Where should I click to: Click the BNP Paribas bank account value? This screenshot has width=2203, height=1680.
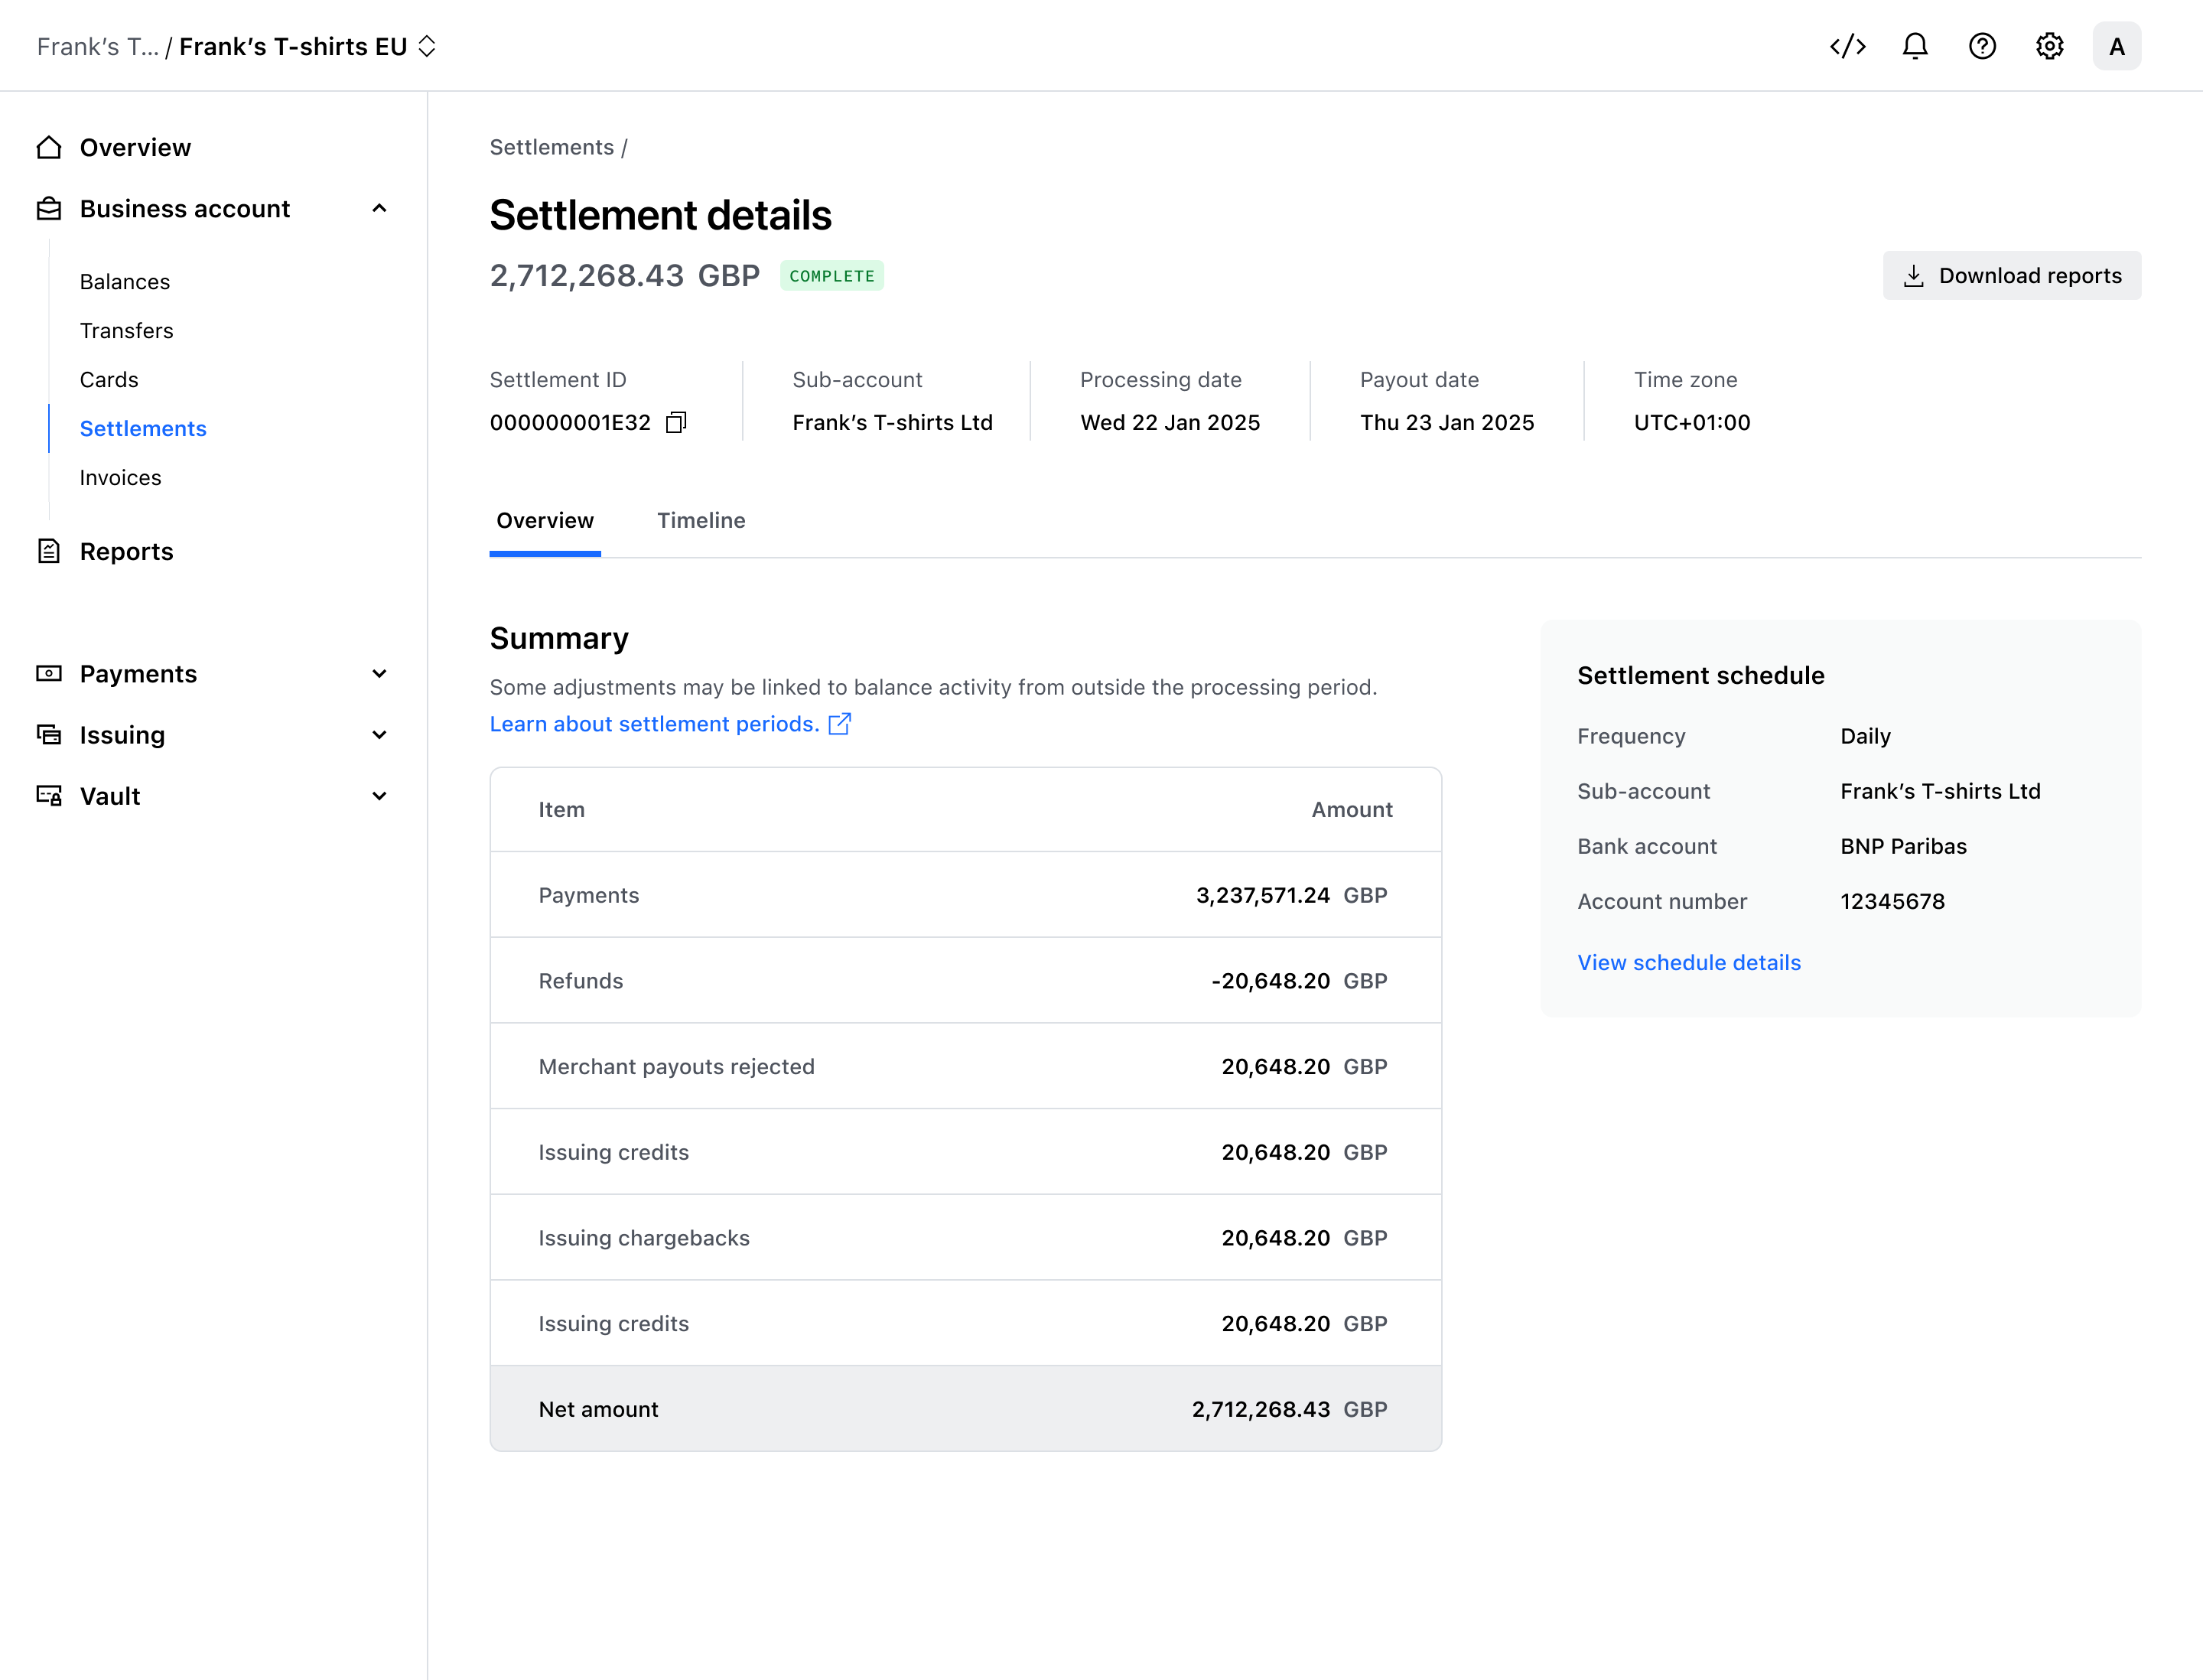pos(1903,846)
